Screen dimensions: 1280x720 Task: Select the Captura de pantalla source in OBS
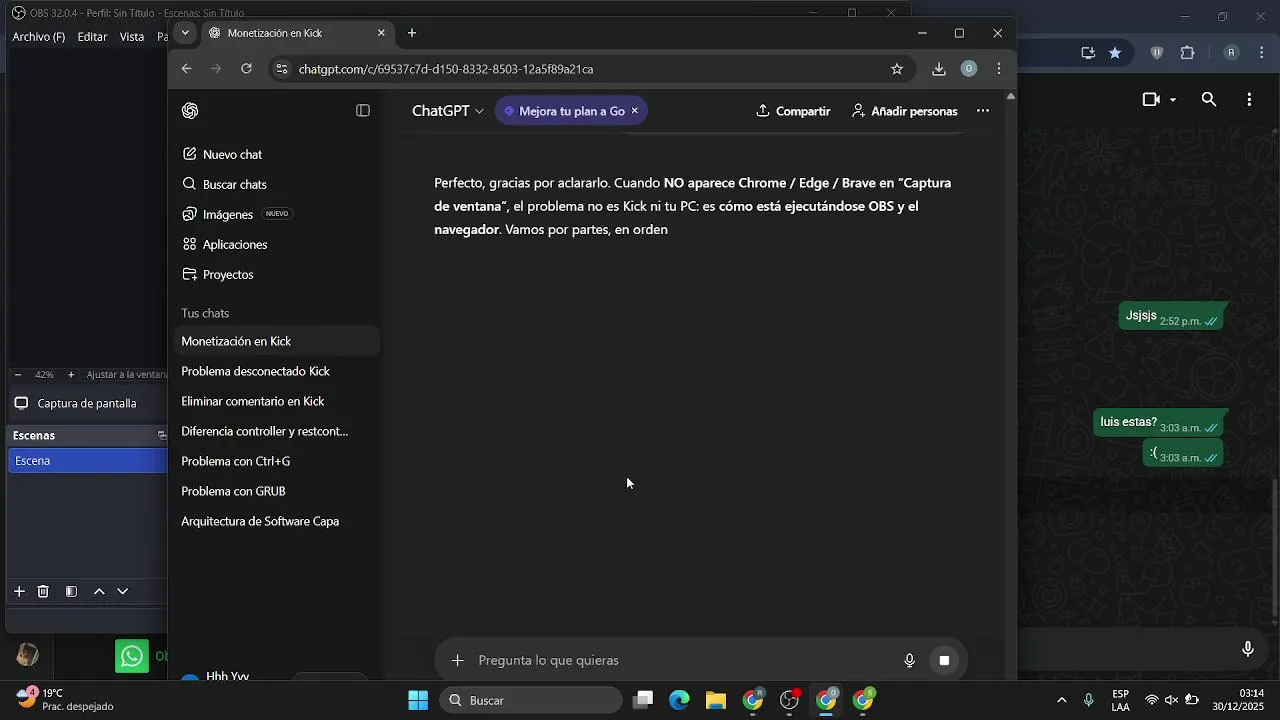pyautogui.click(x=88, y=404)
